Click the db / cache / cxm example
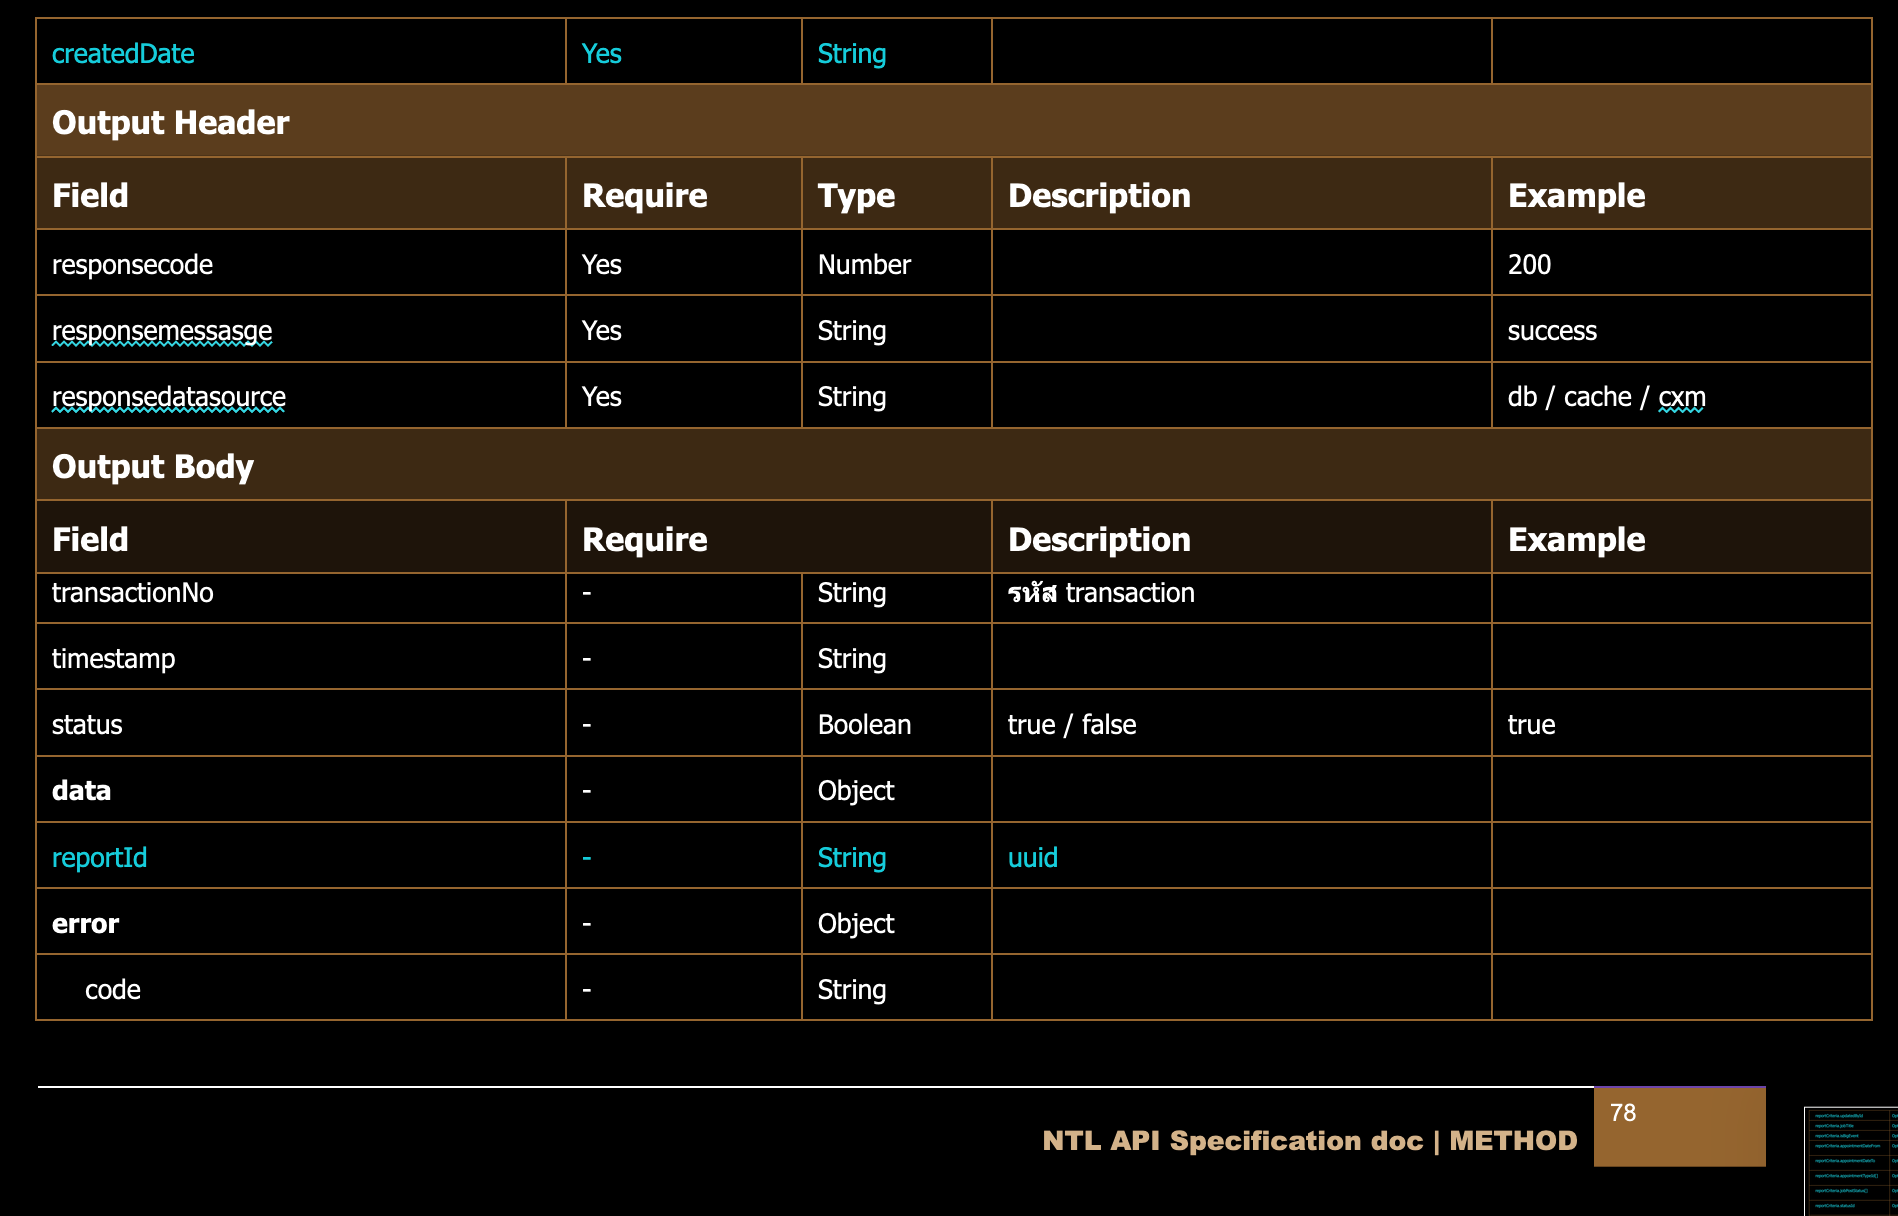This screenshot has height=1216, width=1898. coord(1606,397)
